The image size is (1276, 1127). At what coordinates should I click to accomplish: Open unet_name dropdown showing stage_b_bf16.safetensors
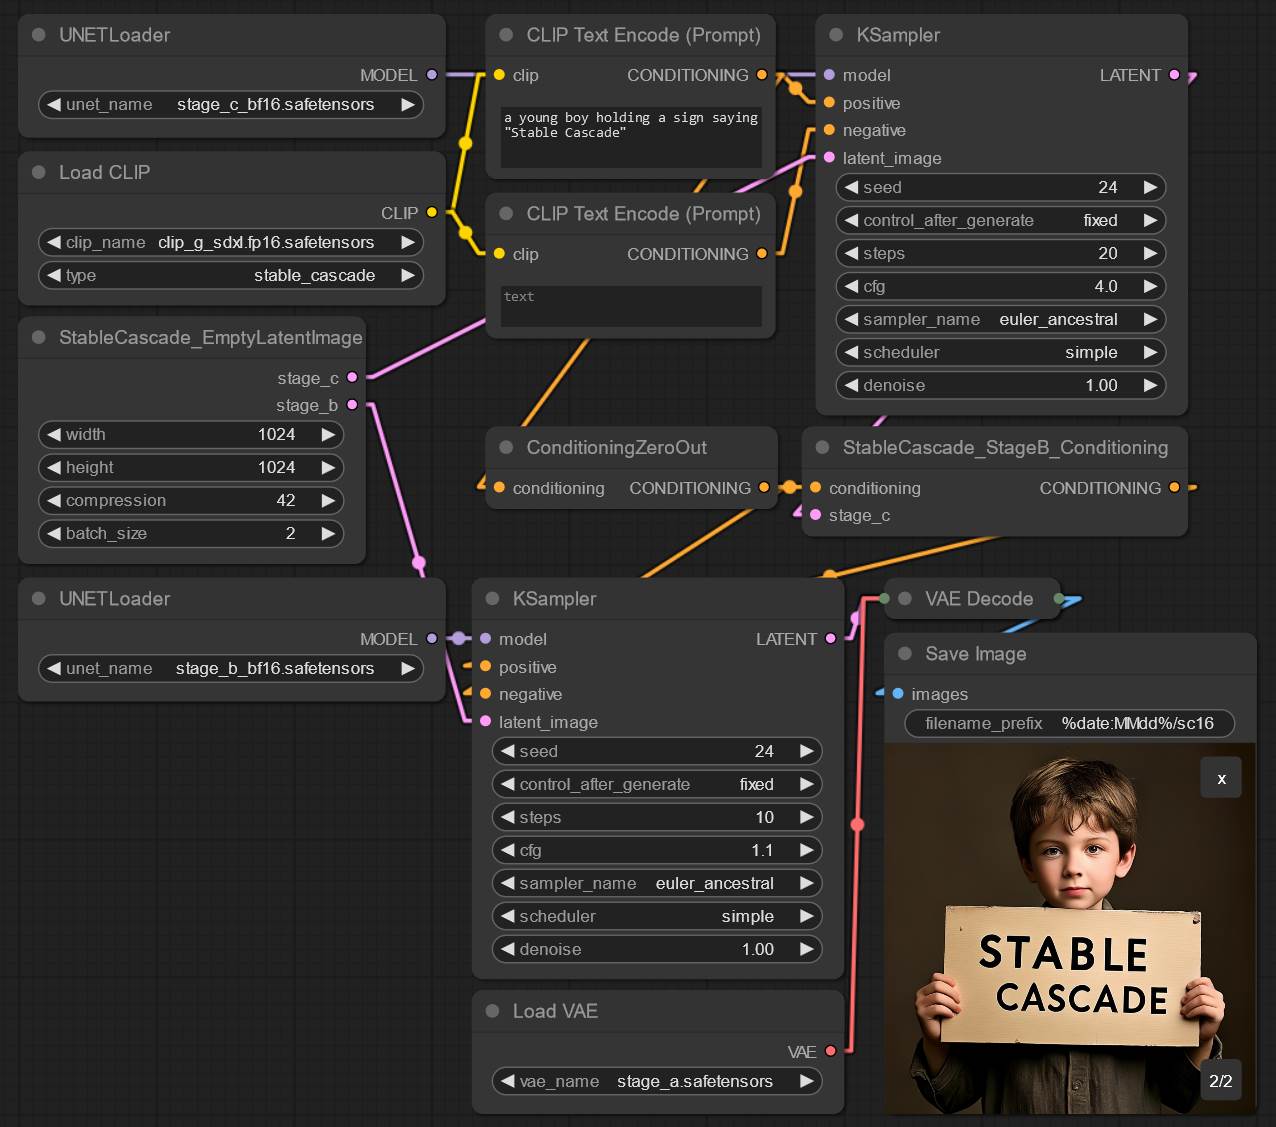pos(231,668)
